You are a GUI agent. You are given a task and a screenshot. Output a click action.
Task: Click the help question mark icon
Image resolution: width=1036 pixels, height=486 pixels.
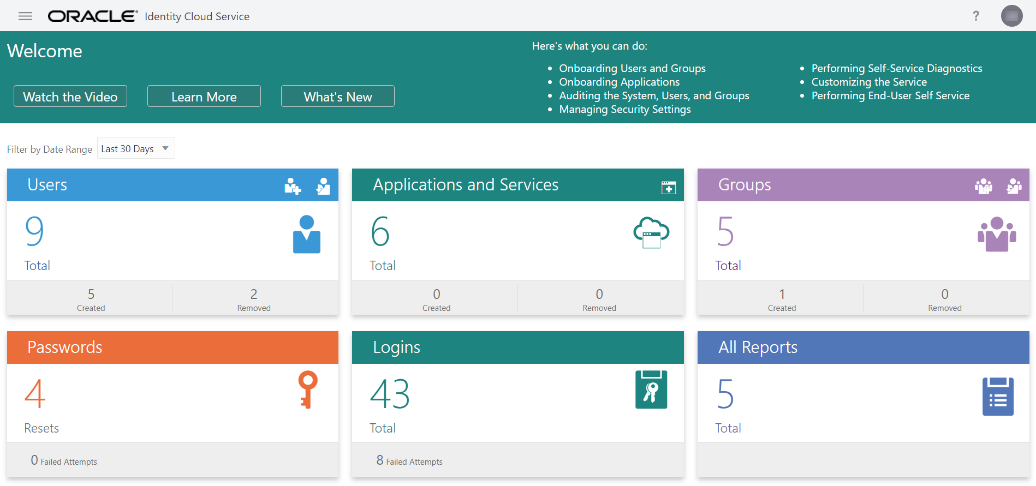[x=976, y=16]
